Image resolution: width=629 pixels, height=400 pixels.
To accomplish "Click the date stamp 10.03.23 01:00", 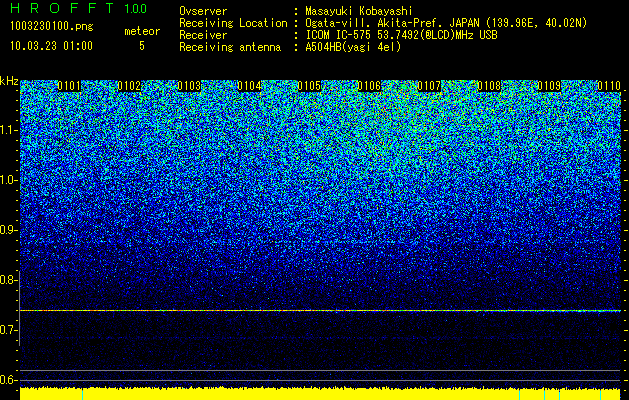I will [51, 46].
